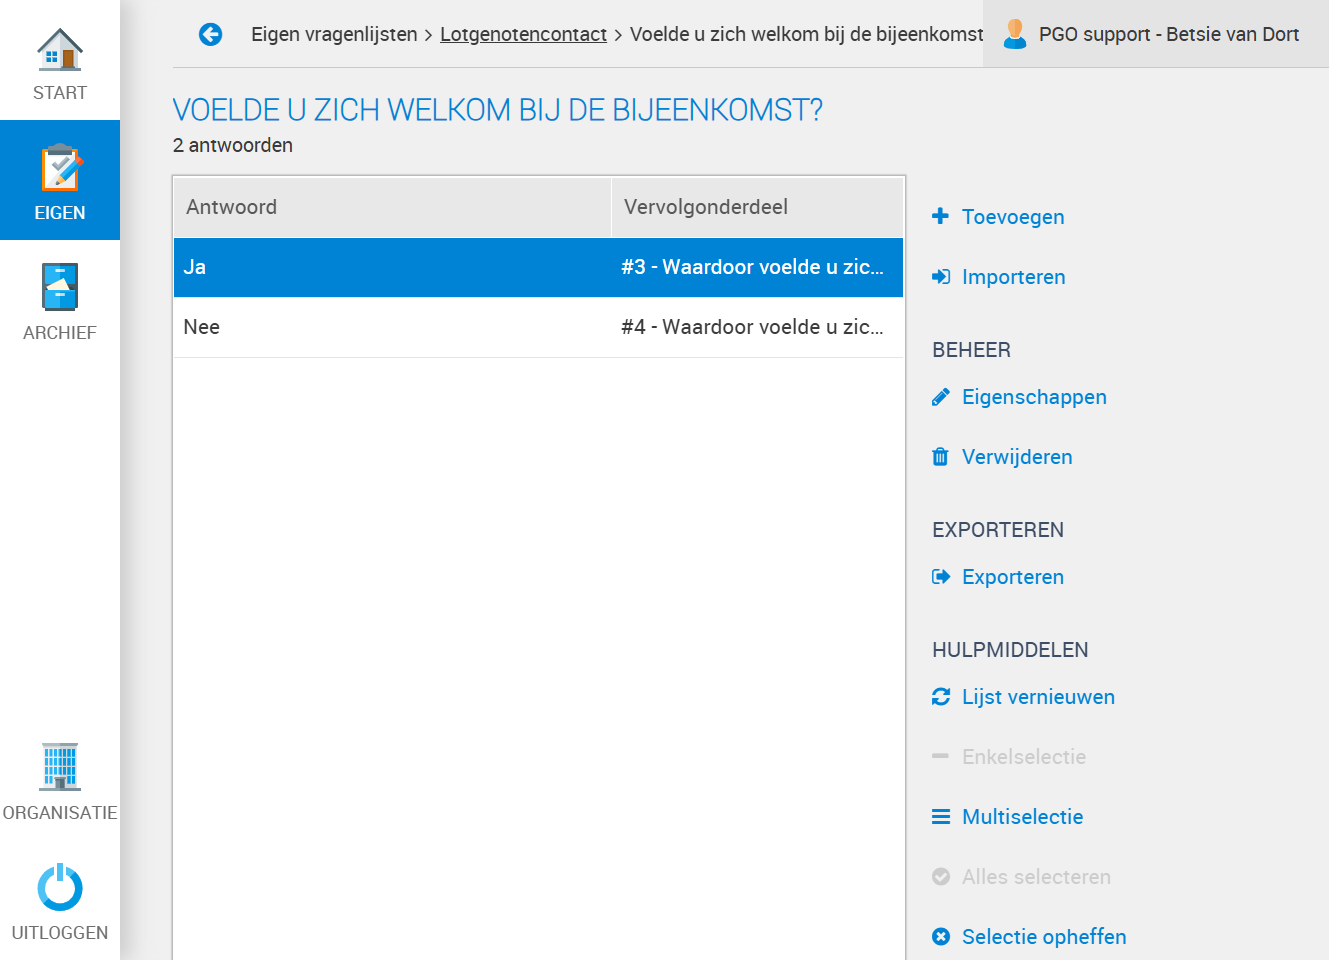The height and width of the screenshot is (960, 1329).
Task: Open the Lotgenotencontact breadcrumb link
Action: tap(523, 34)
